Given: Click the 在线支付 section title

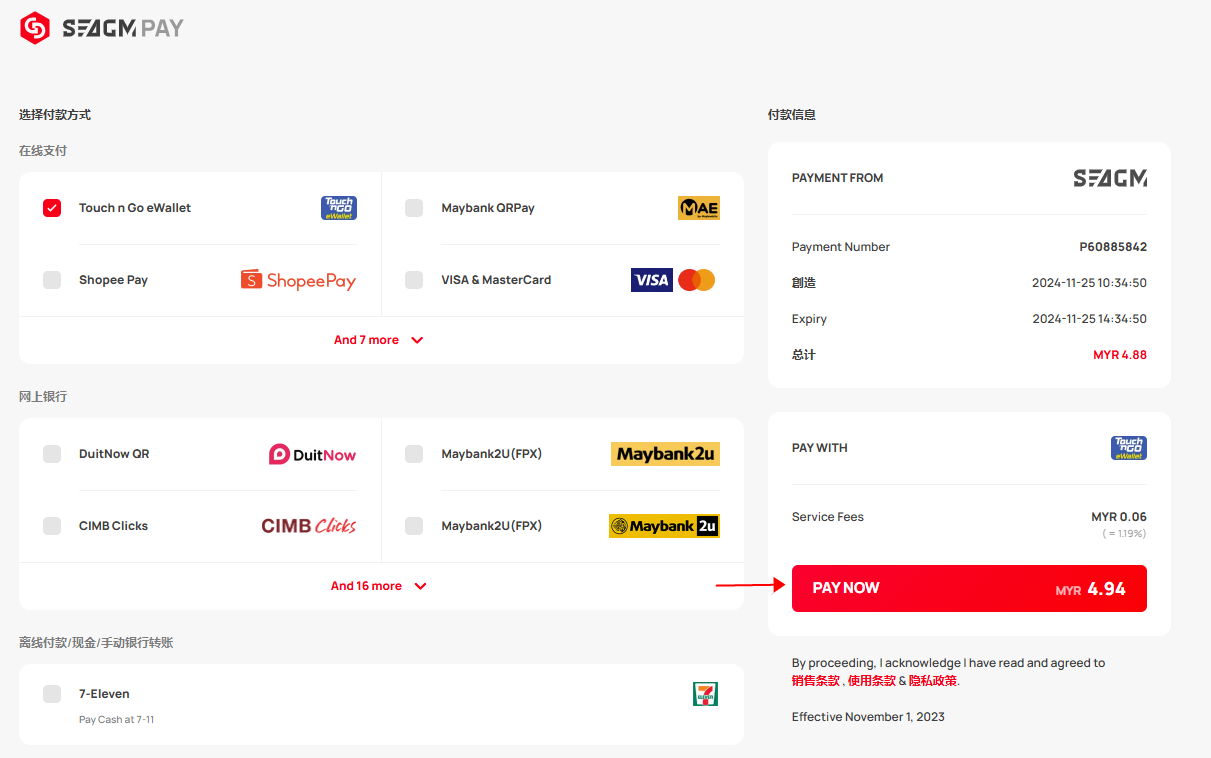Looking at the screenshot, I should point(43,151).
